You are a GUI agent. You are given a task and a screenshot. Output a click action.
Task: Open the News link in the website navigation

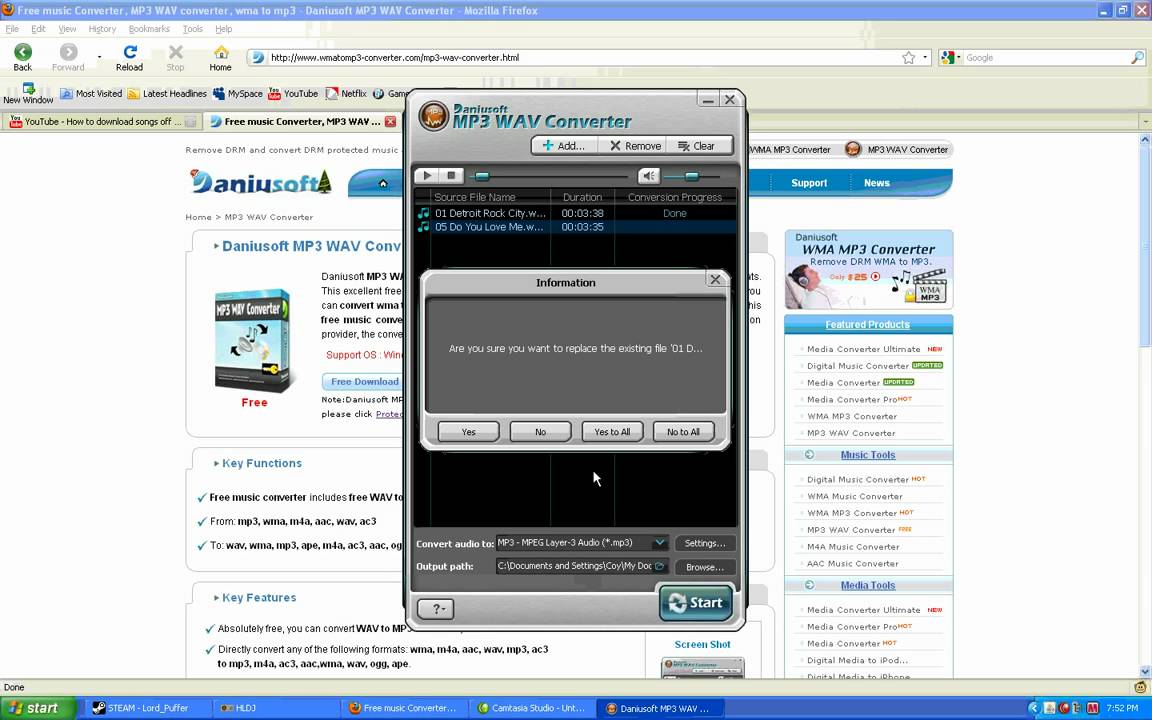(876, 183)
